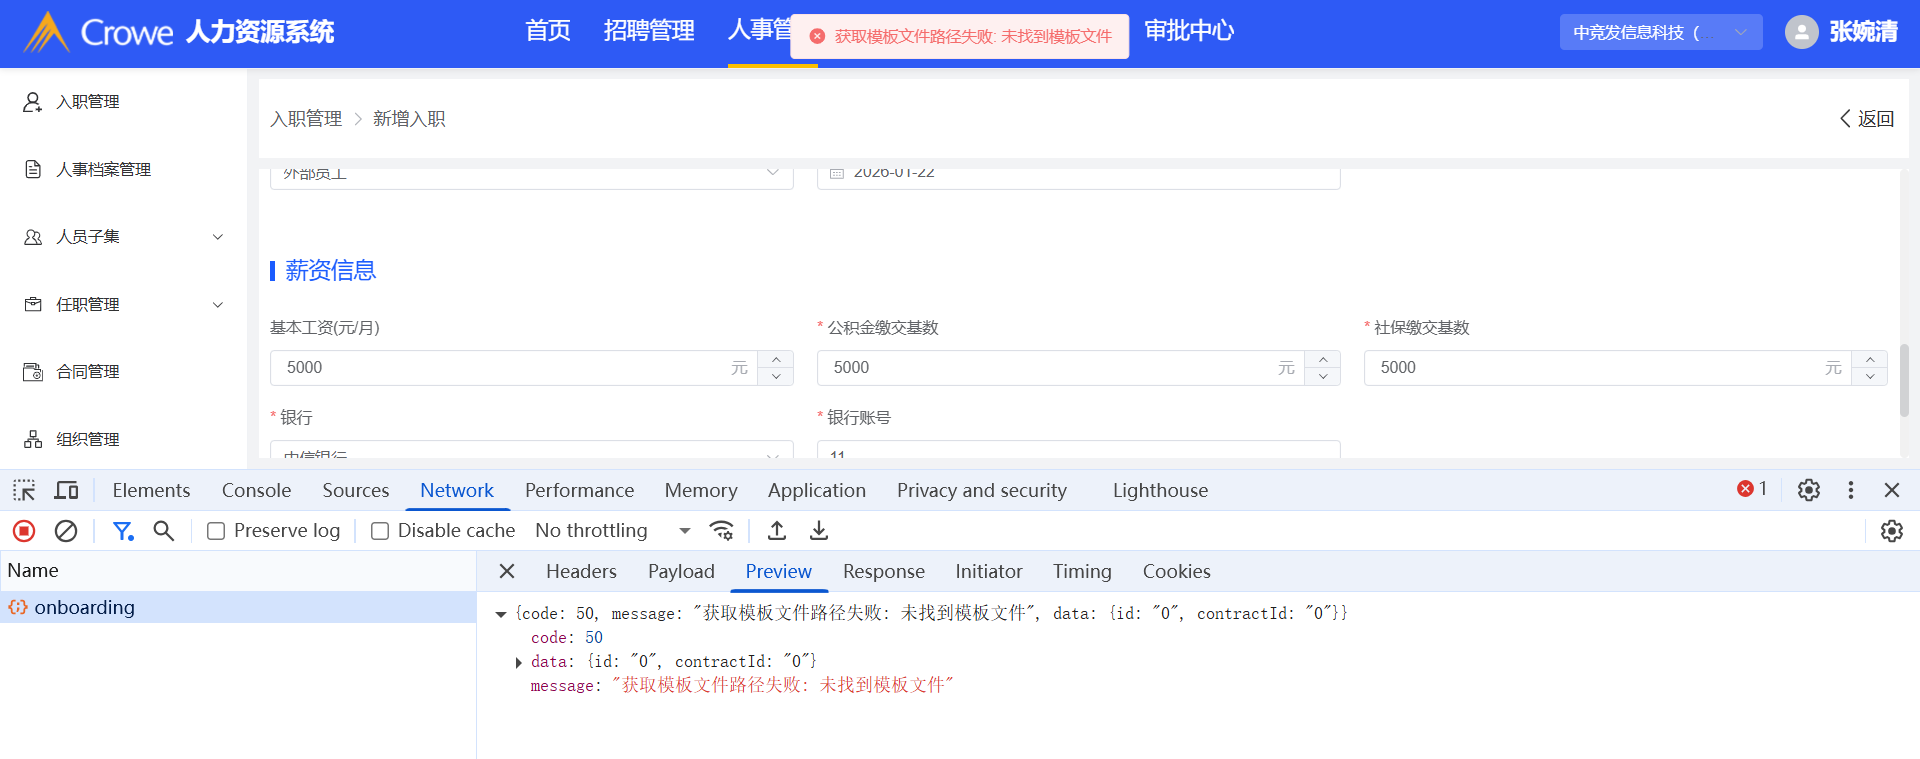Open the Lighthouse tab

(1160, 490)
